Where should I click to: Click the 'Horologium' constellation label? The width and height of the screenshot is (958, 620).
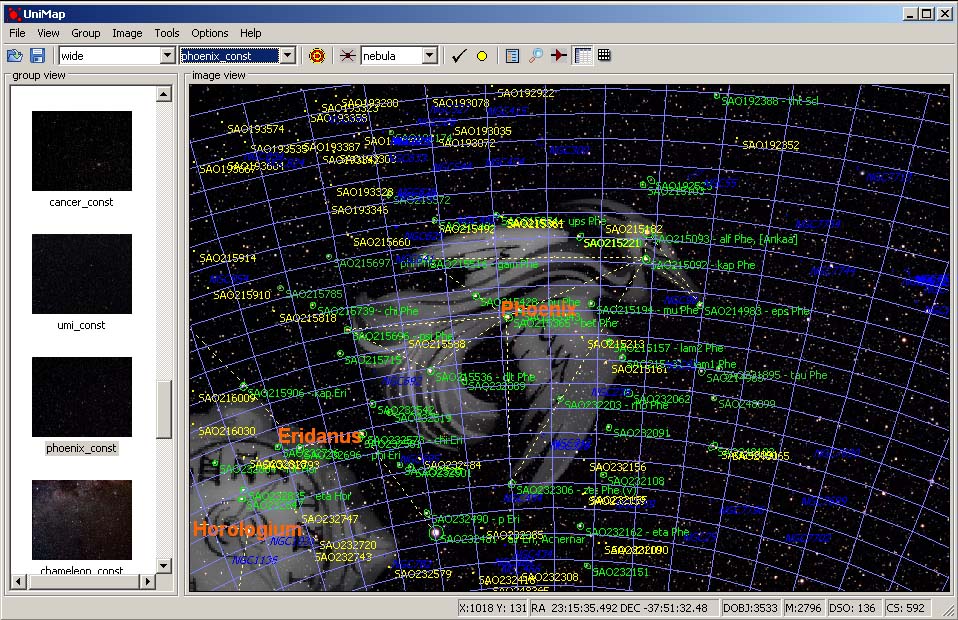click(x=247, y=528)
